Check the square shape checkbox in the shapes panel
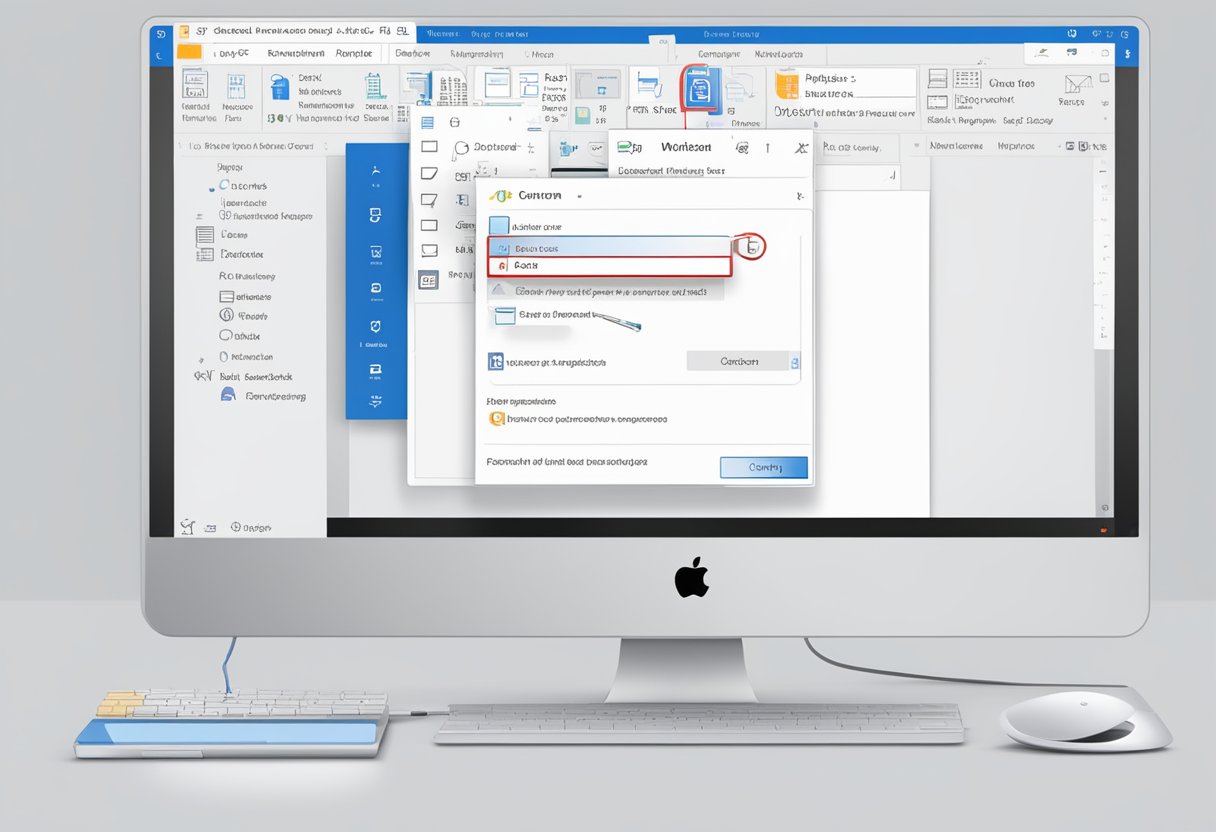Viewport: 1216px width, 832px height. click(430, 147)
